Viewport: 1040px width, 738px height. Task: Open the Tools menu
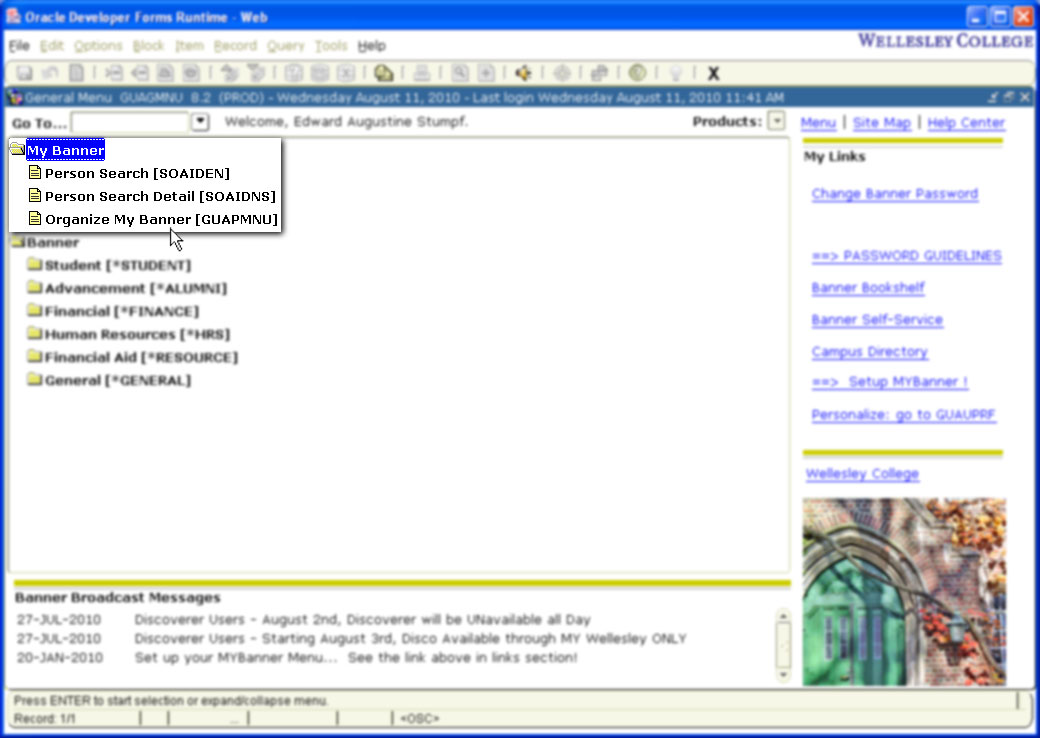tap(331, 46)
